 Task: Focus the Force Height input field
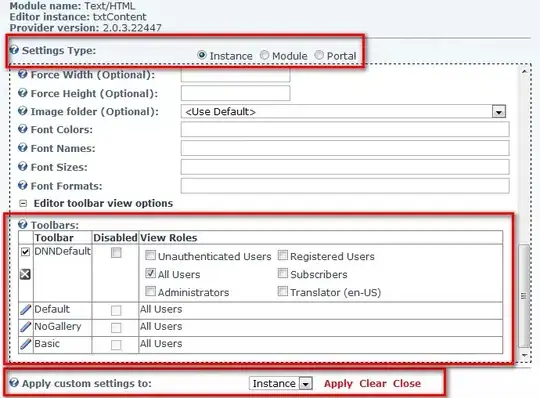click(236, 93)
